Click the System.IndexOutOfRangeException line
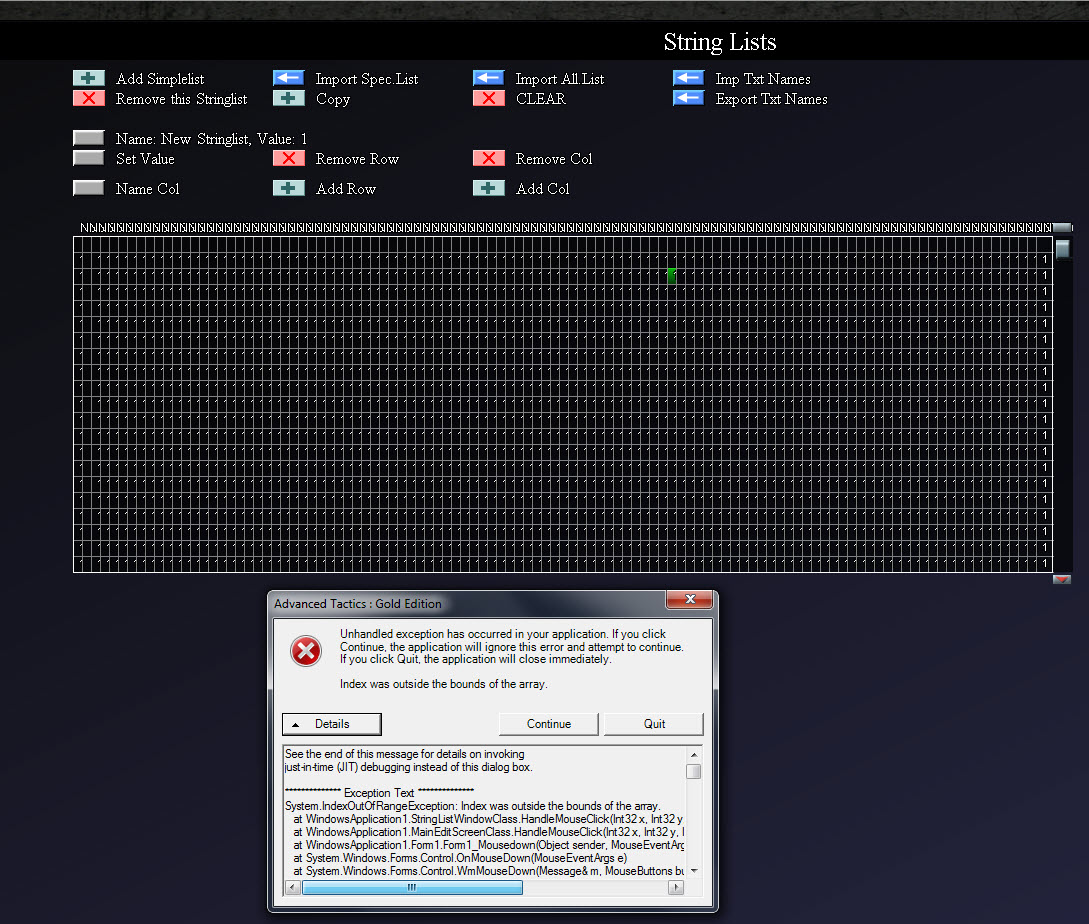 click(x=472, y=806)
